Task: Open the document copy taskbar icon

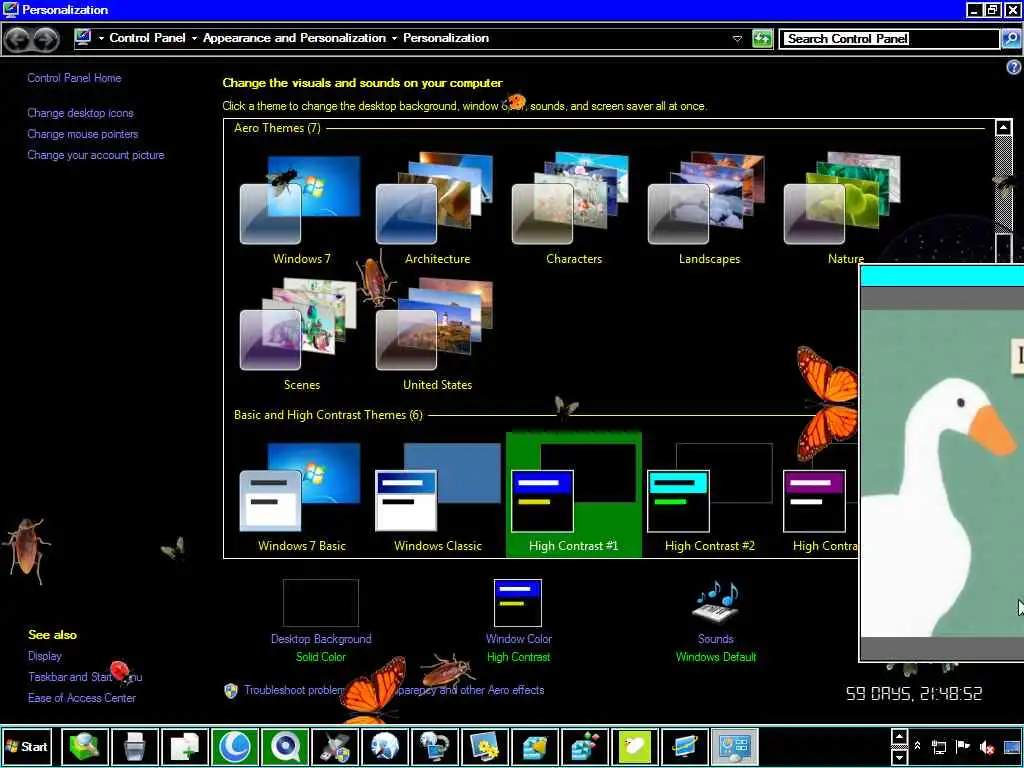Action: click(185, 746)
